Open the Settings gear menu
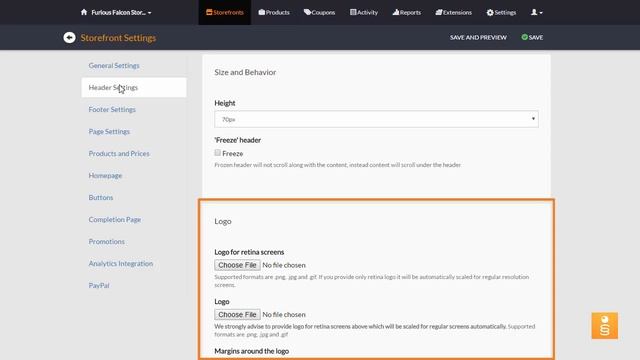 (501, 12)
